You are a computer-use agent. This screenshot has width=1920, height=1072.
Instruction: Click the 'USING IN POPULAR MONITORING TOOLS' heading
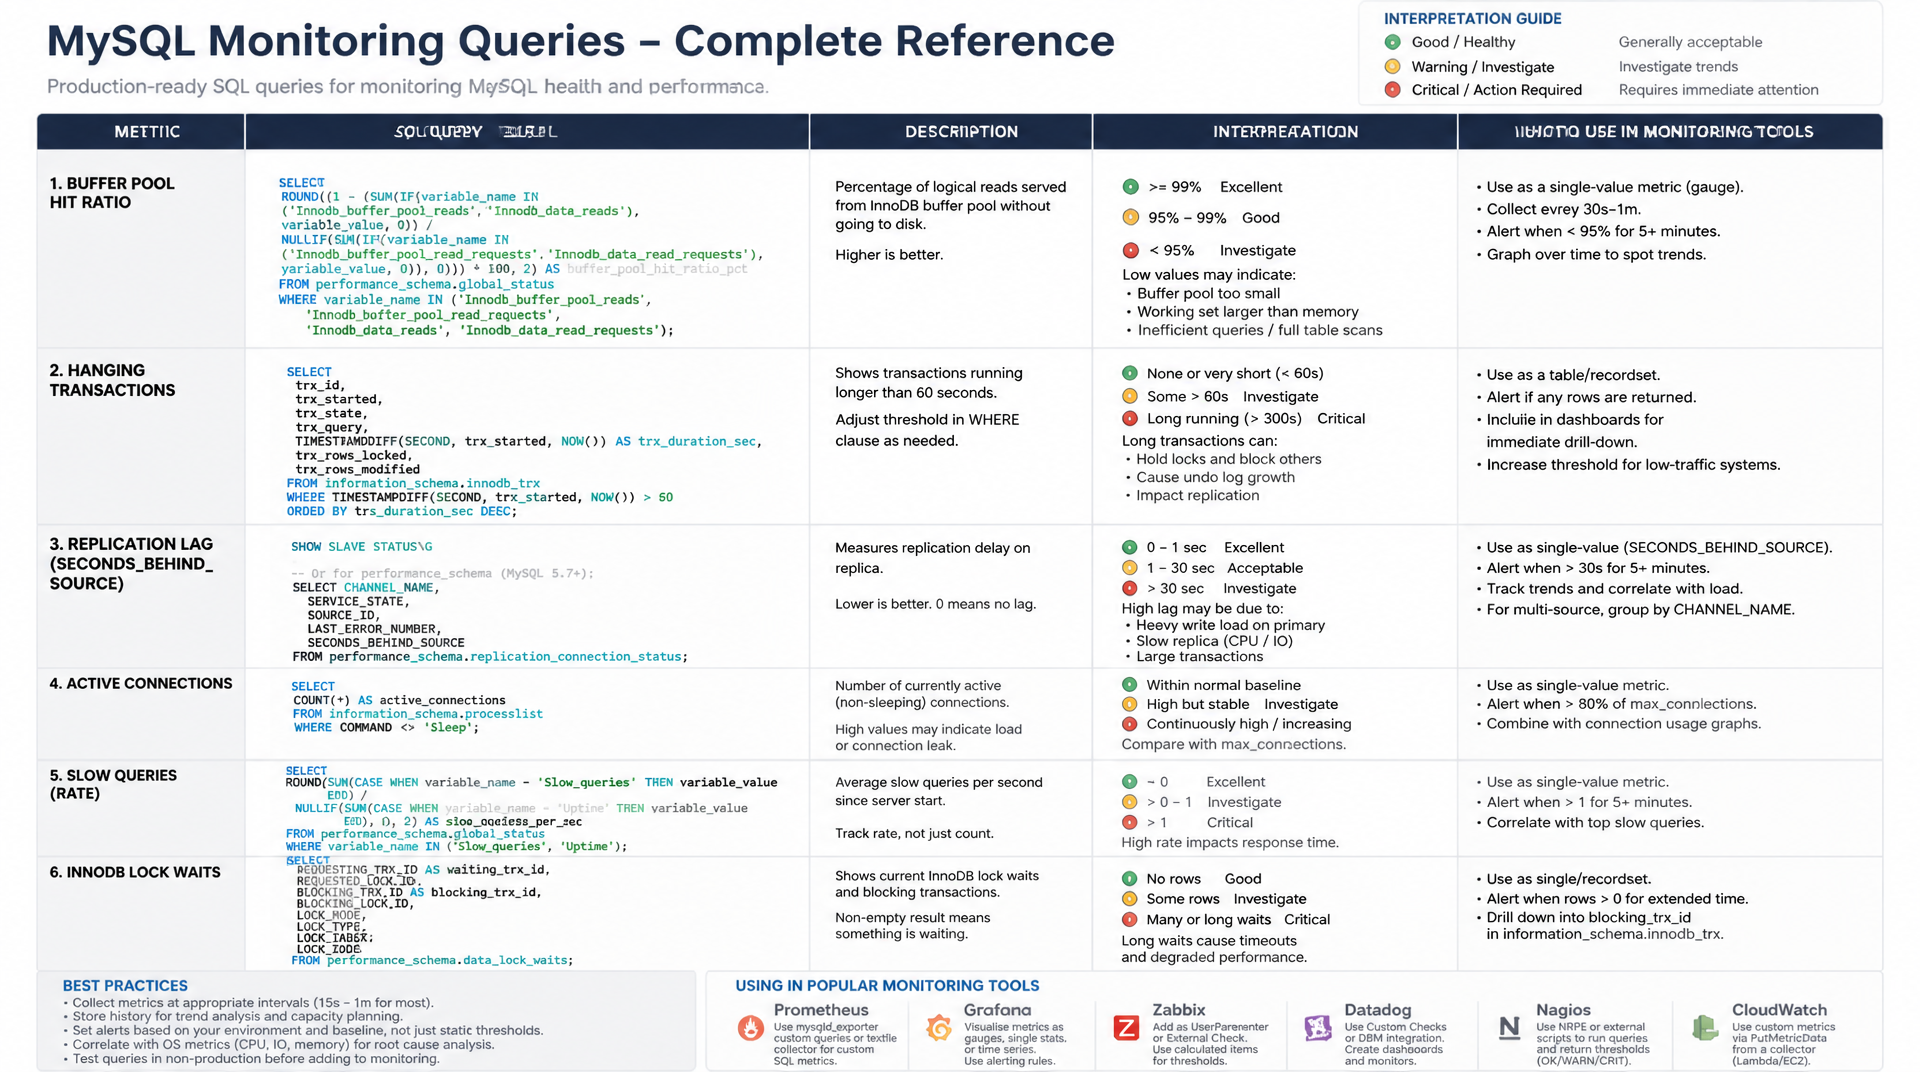pyautogui.click(x=887, y=986)
